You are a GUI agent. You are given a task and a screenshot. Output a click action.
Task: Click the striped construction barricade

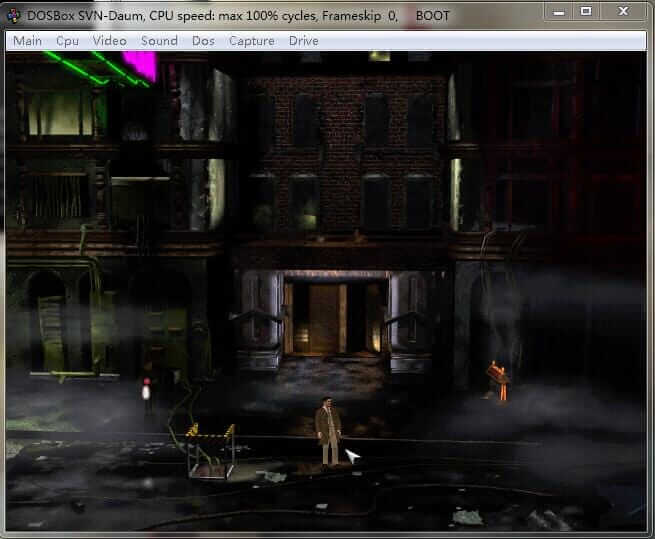211,450
